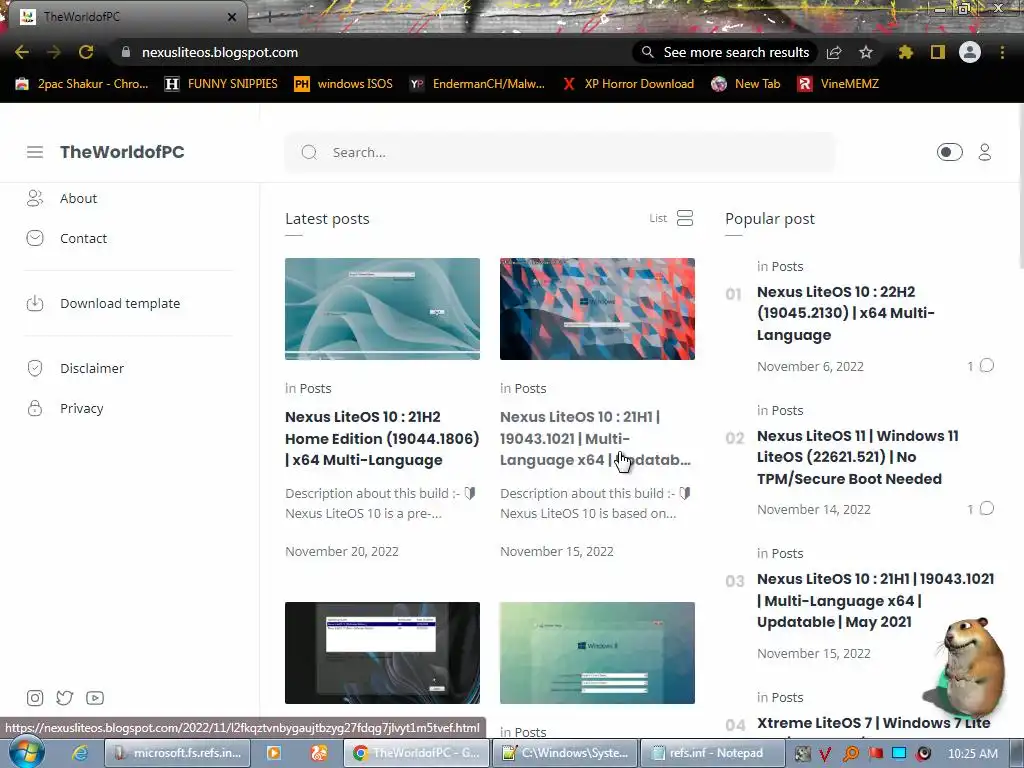This screenshot has width=1024, height=768.
Task: Open Contact in sidebar
Action: pyautogui.click(x=83, y=238)
